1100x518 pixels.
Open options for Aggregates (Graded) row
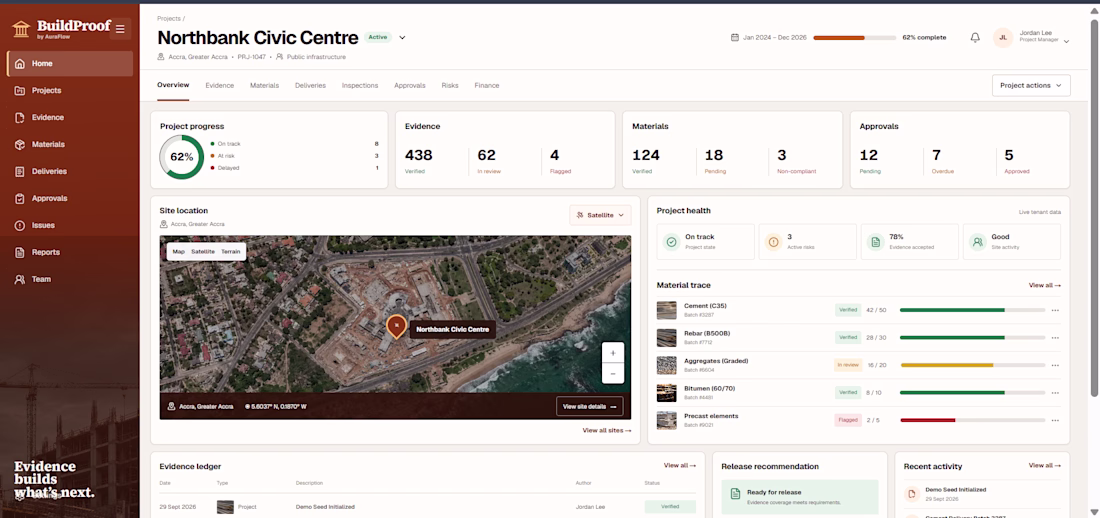(x=1055, y=366)
